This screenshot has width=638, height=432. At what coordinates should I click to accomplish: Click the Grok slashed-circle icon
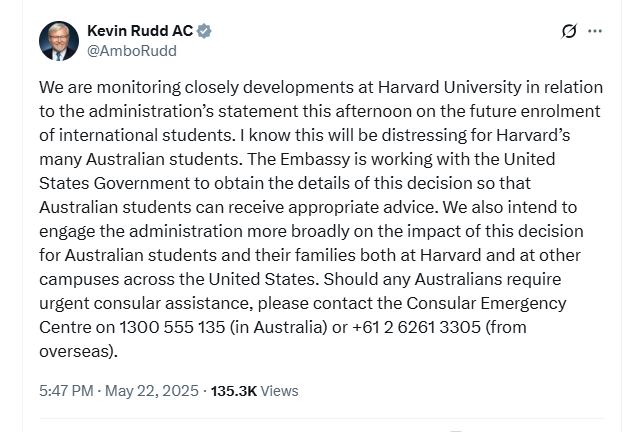pyautogui.click(x=569, y=31)
